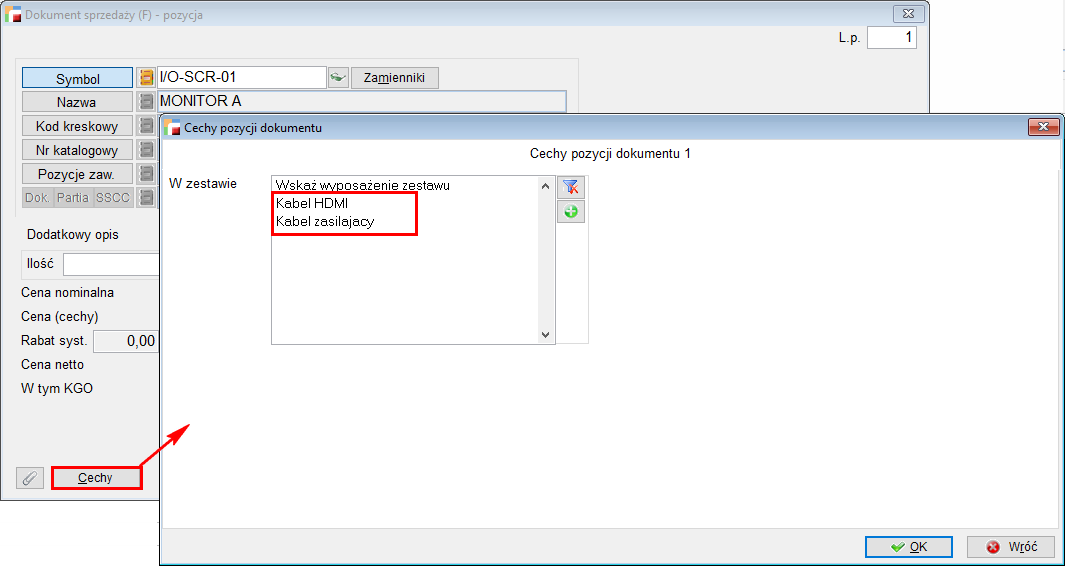
Task: Click the paperclip attachment icon
Action: 29,478
